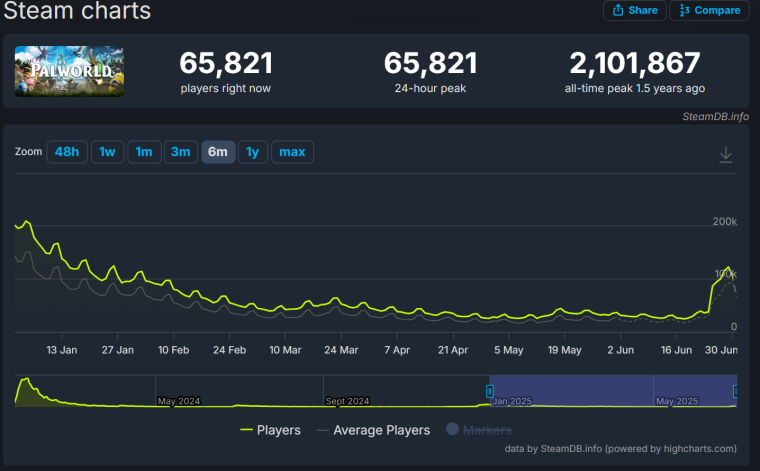Image resolution: width=760 pixels, height=471 pixels.
Task: Select the 1m zoom range
Action: (x=144, y=152)
